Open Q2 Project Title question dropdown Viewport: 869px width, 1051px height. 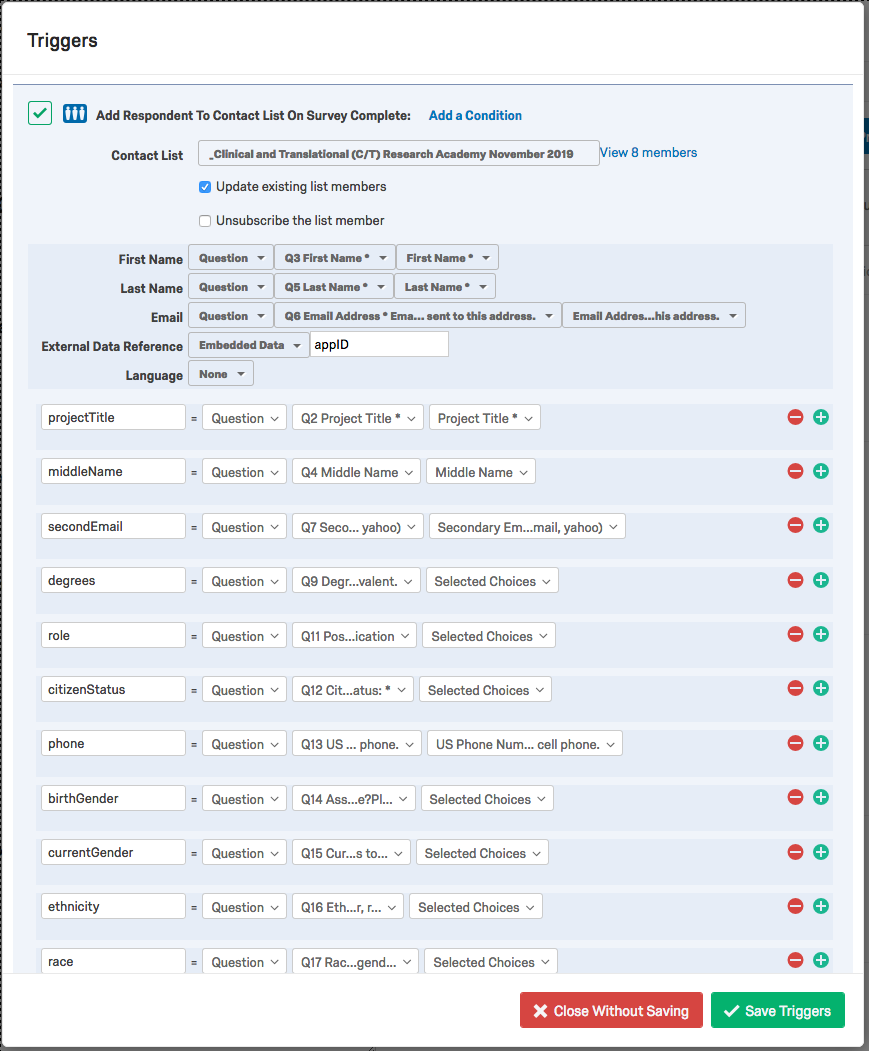(x=358, y=418)
